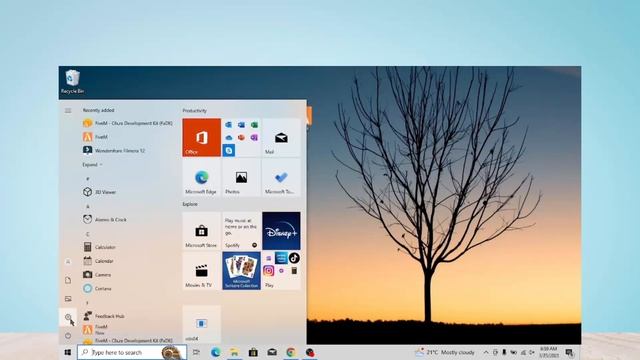Expand the Recently added list
The height and width of the screenshot is (360, 640).
[x=92, y=165]
